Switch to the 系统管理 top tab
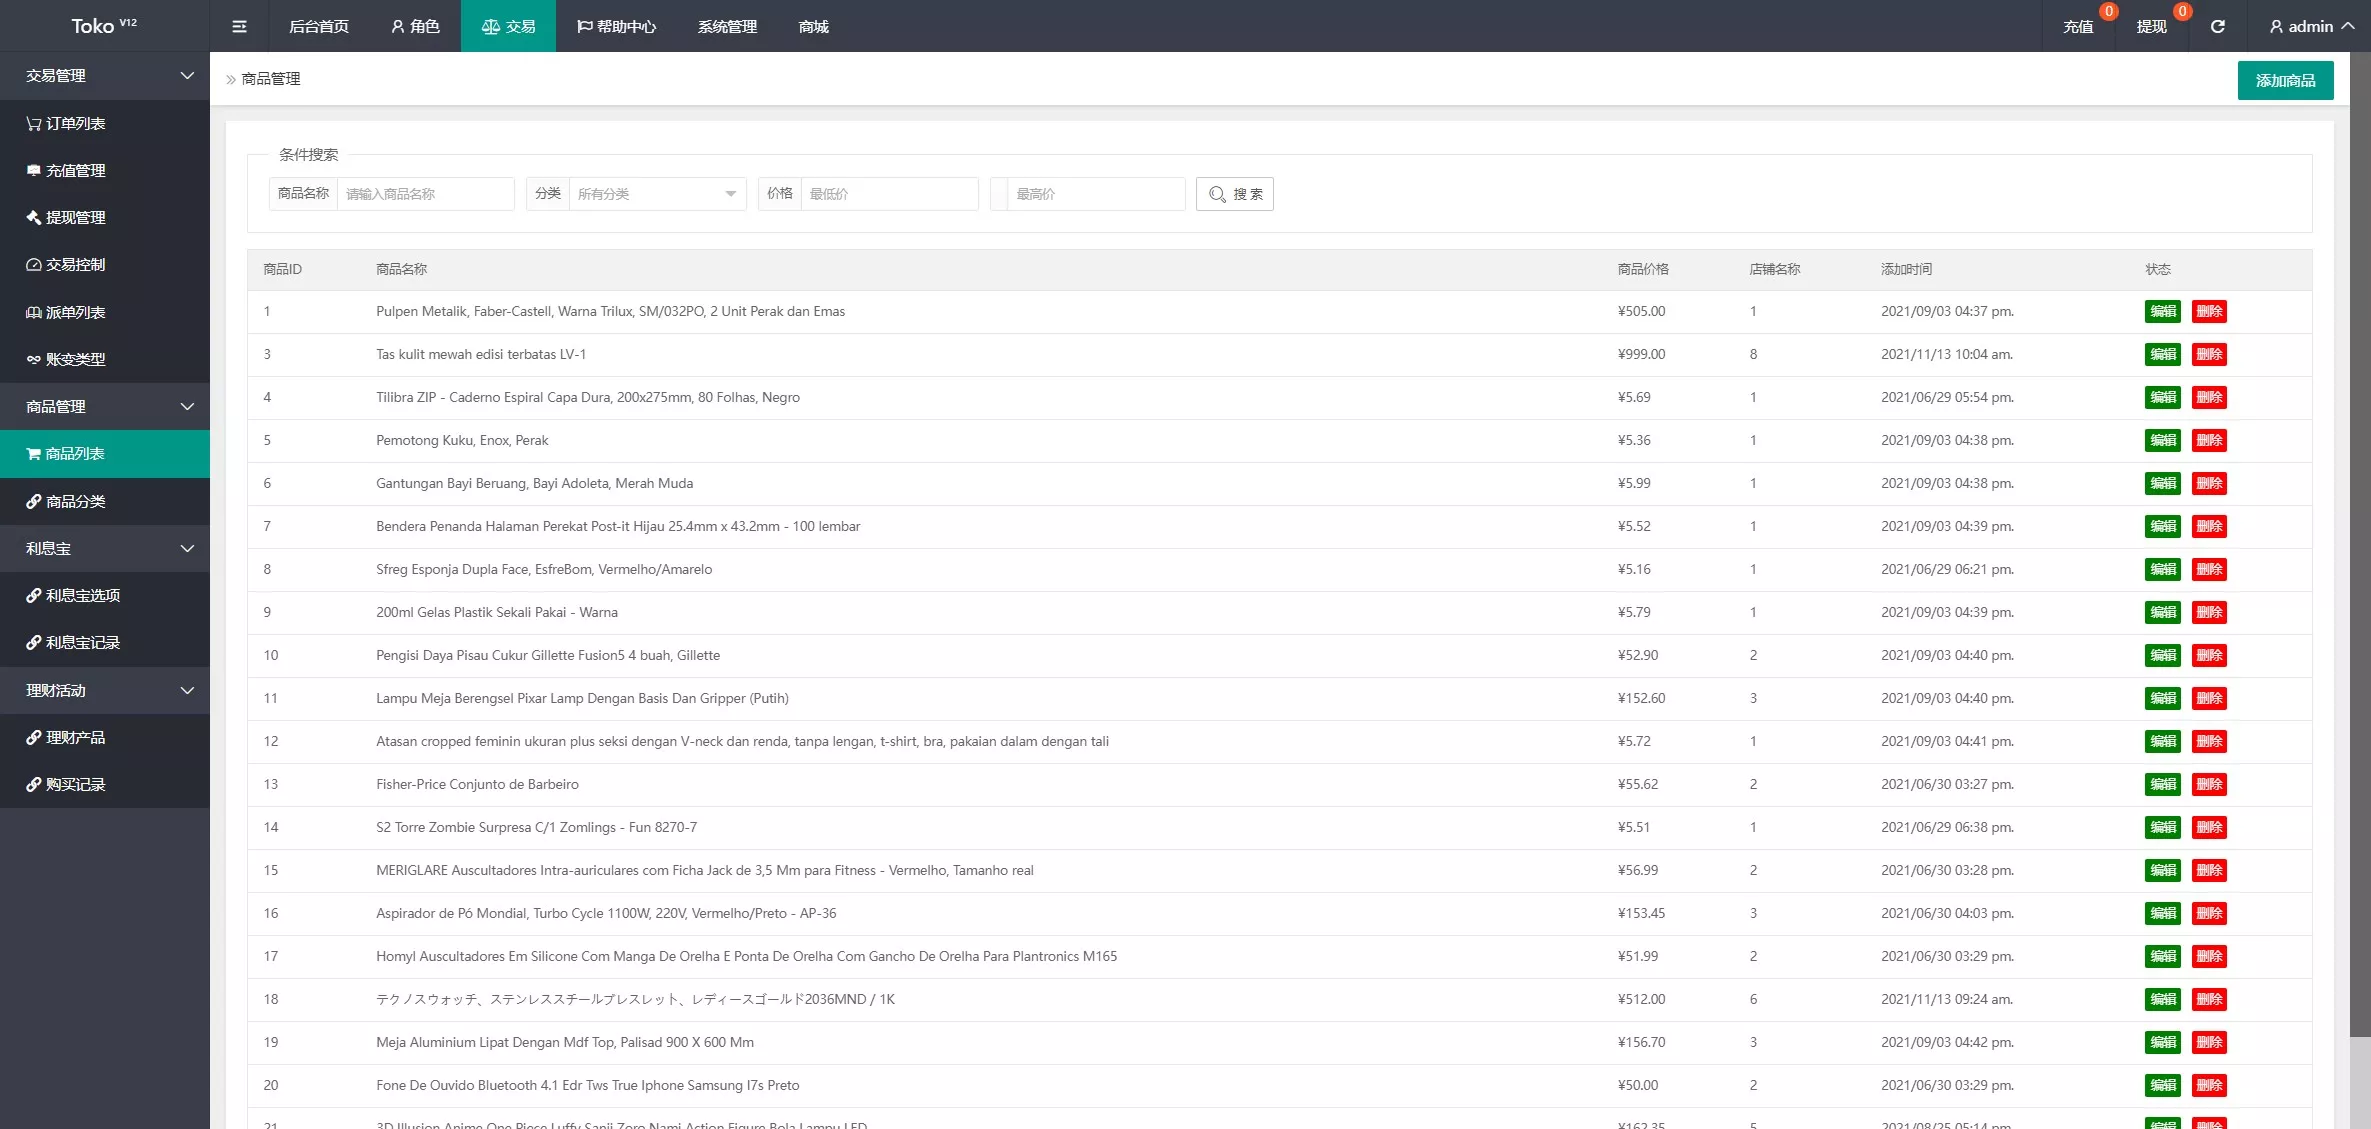This screenshot has width=2371, height=1129. pos(727,26)
